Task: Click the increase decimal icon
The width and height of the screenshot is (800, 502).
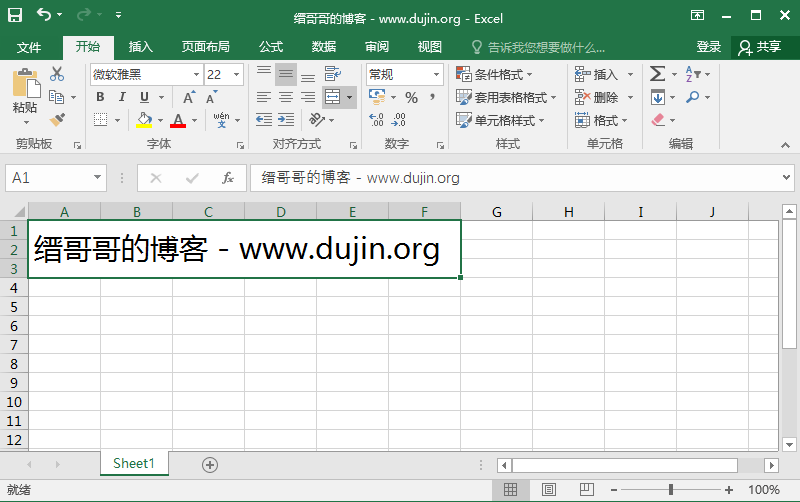Action: coord(376,120)
